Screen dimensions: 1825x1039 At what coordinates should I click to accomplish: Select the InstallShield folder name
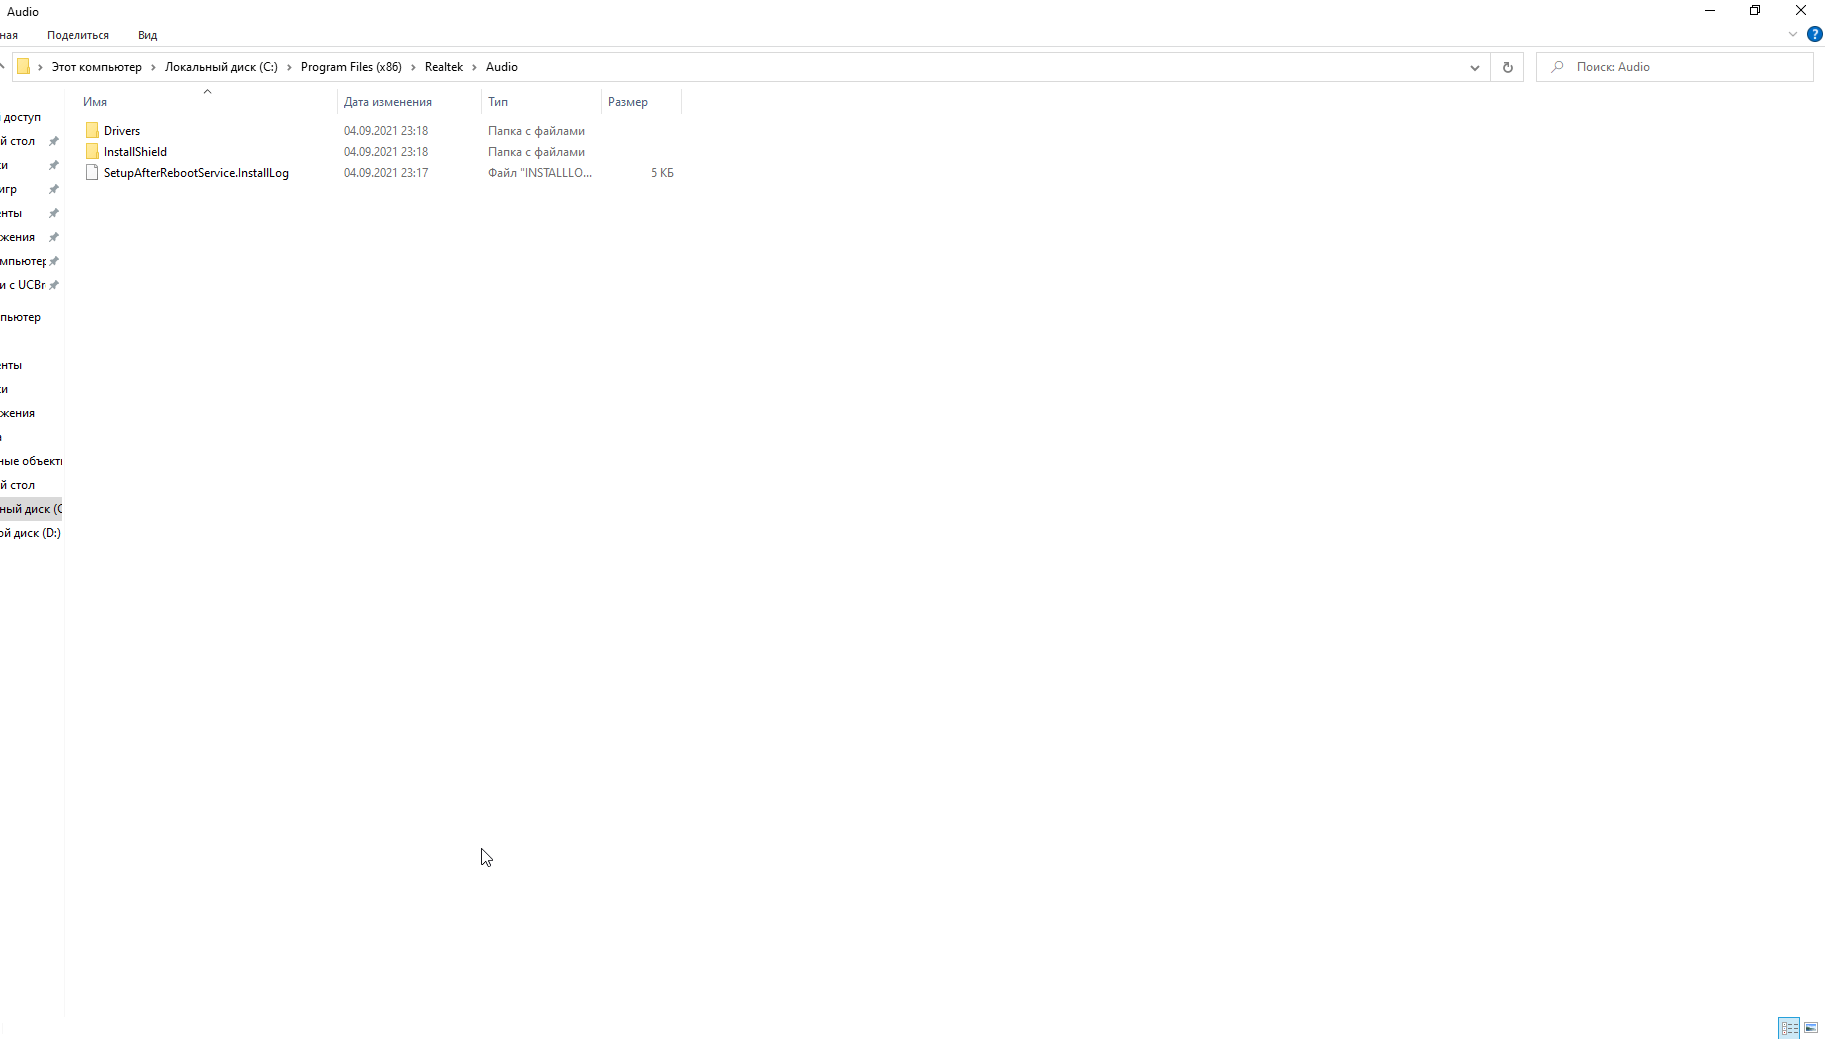tap(135, 152)
